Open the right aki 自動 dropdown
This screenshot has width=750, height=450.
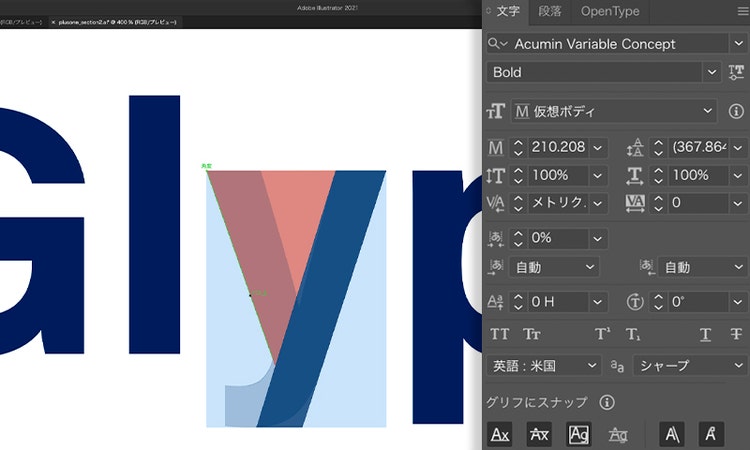click(x=702, y=267)
